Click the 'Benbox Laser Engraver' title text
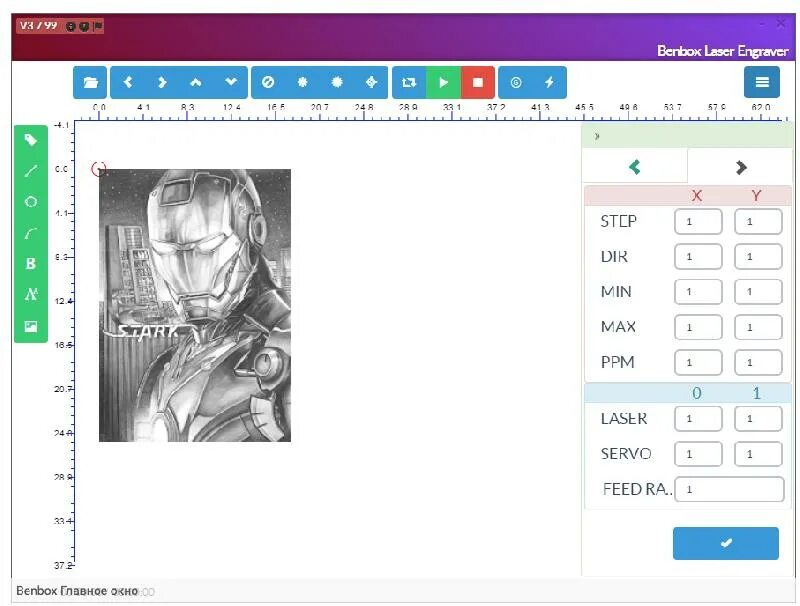800x606 pixels. pos(722,51)
